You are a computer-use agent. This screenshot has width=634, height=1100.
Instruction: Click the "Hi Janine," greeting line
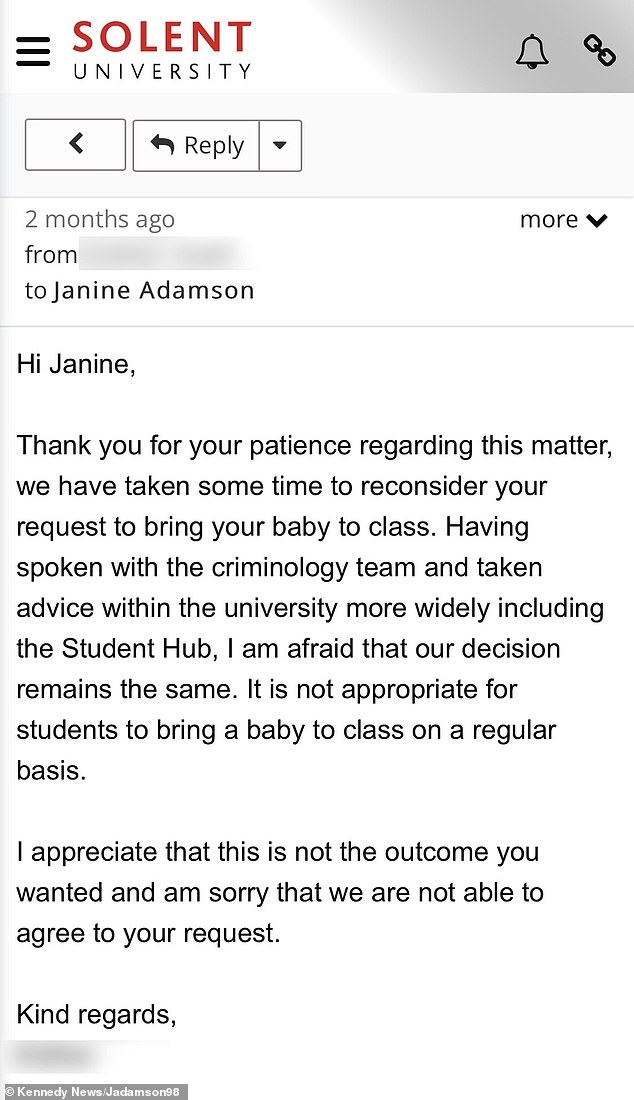click(x=75, y=365)
